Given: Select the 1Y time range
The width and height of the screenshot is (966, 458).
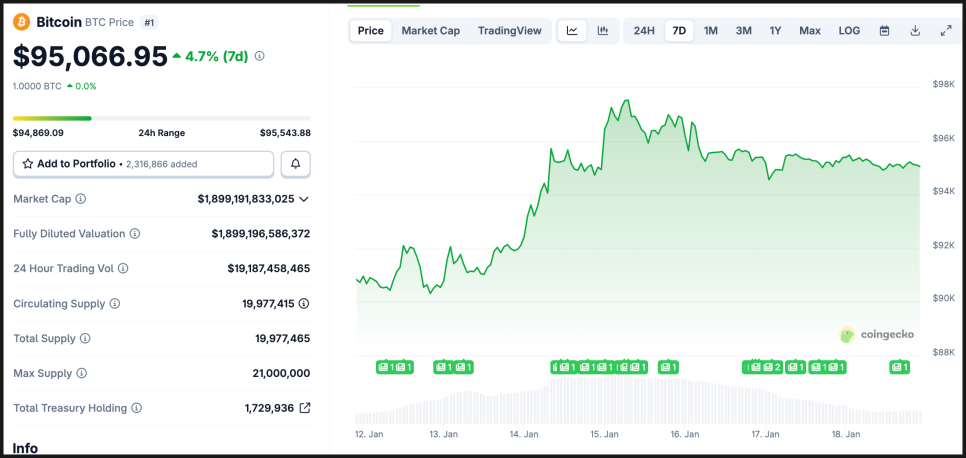Looking at the screenshot, I should [775, 31].
